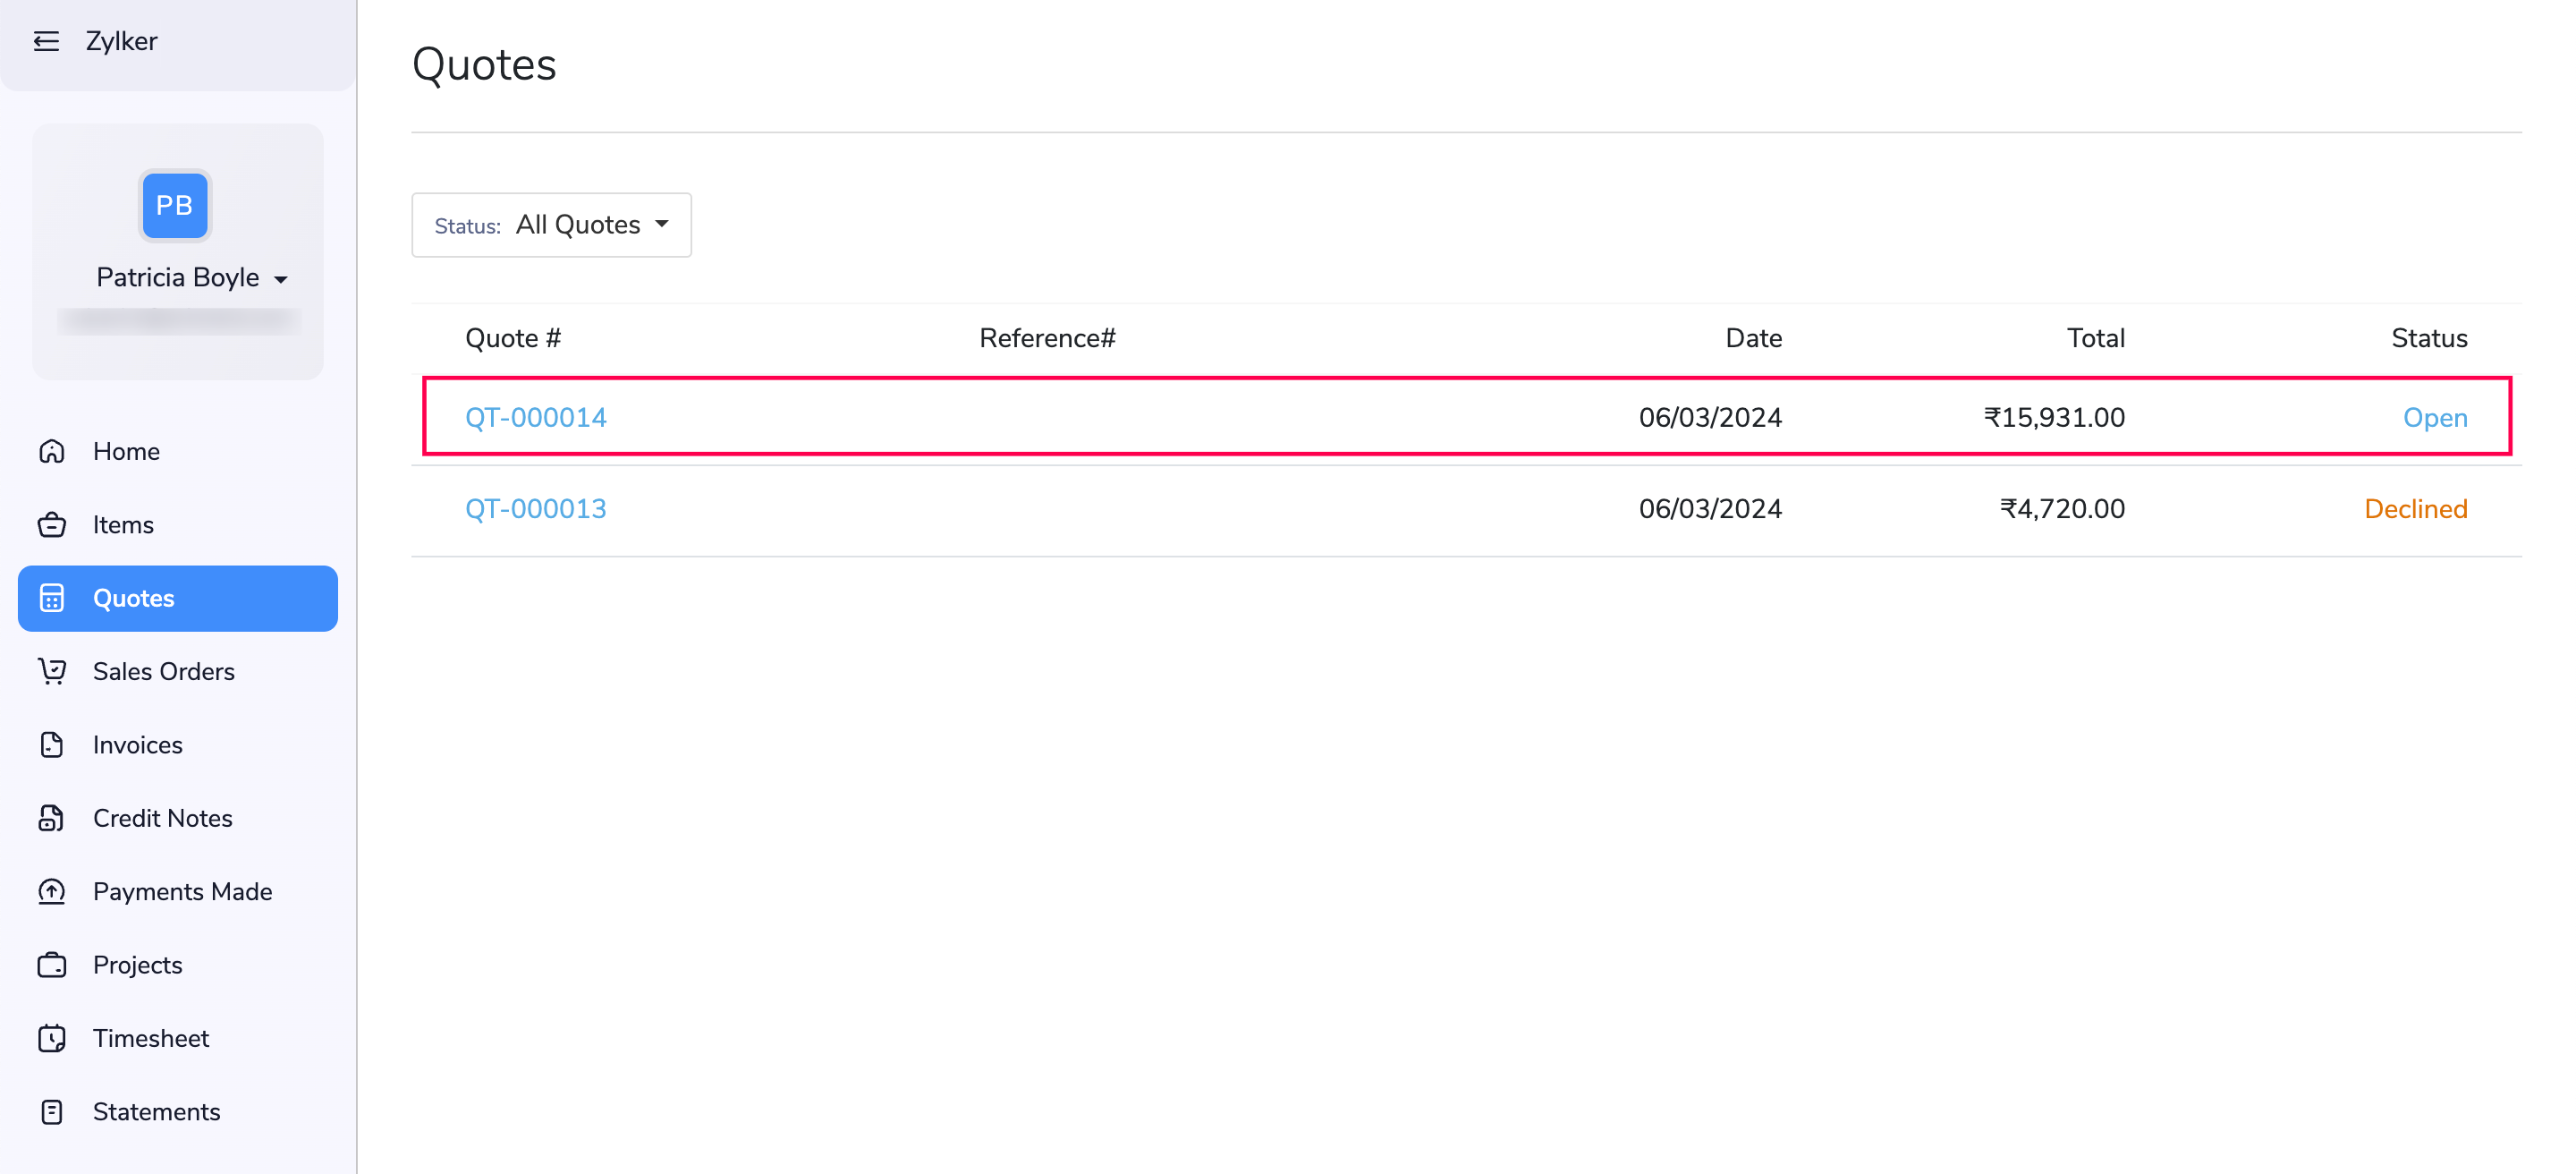Open the Timesheet clock icon

(52, 1038)
